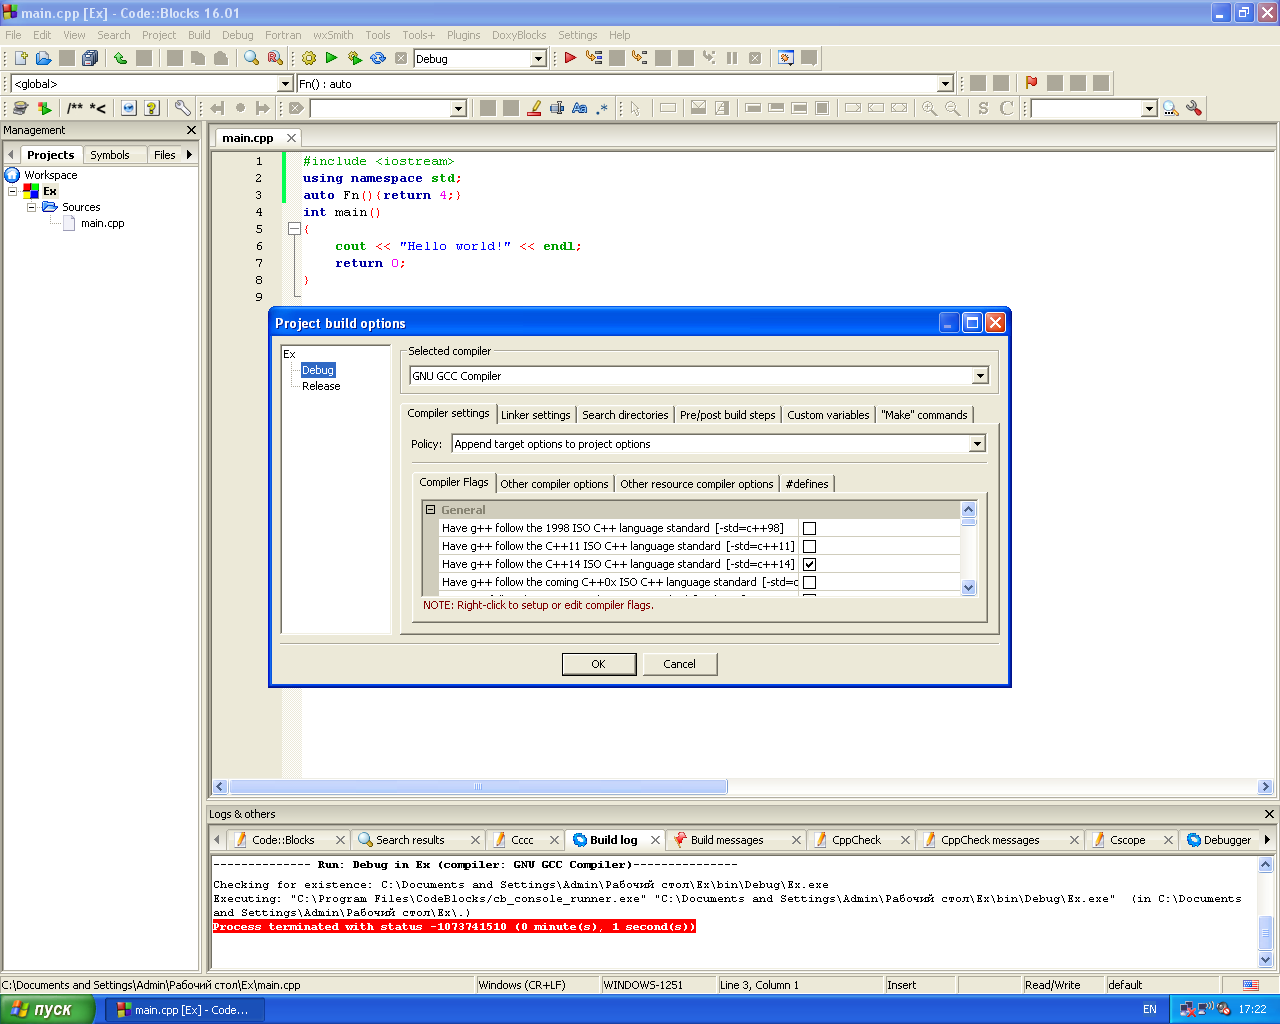1280x1024 pixels.
Task: Open the Policy dropdown
Action: [978, 444]
